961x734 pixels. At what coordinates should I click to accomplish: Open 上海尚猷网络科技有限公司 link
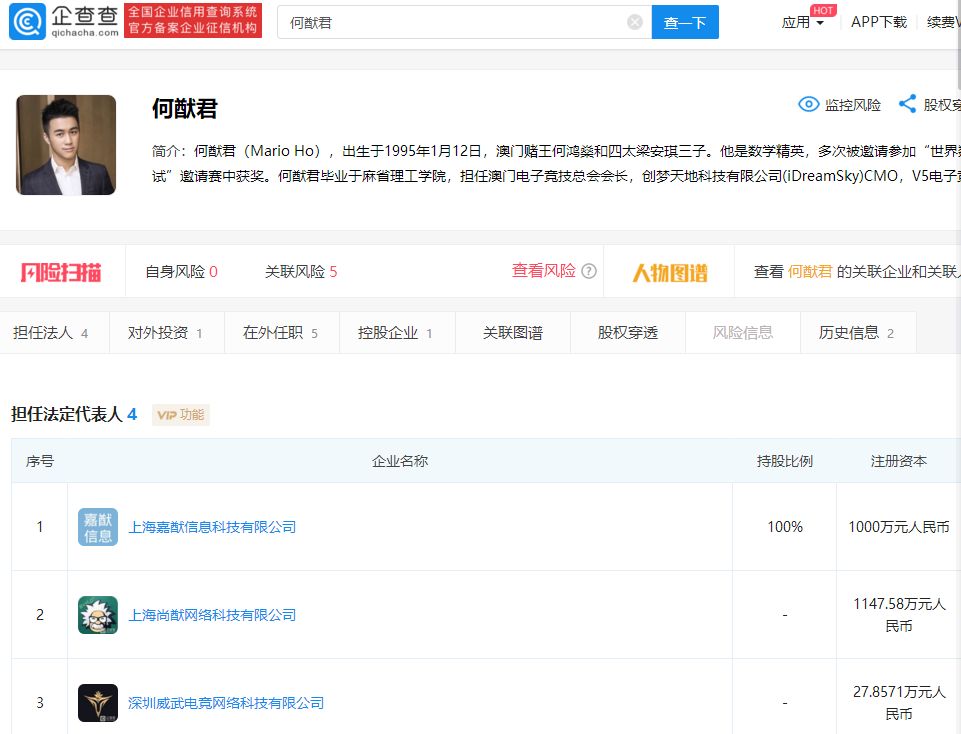(212, 615)
